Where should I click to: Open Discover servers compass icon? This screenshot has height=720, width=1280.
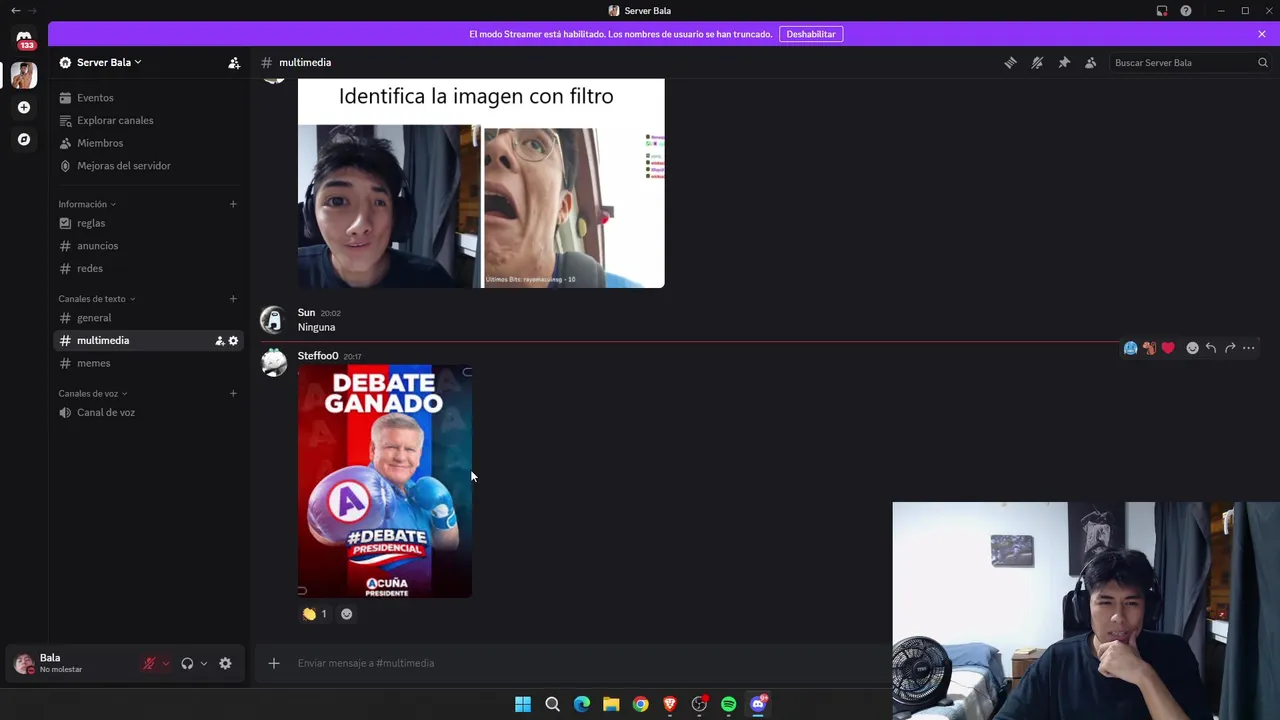24,139
